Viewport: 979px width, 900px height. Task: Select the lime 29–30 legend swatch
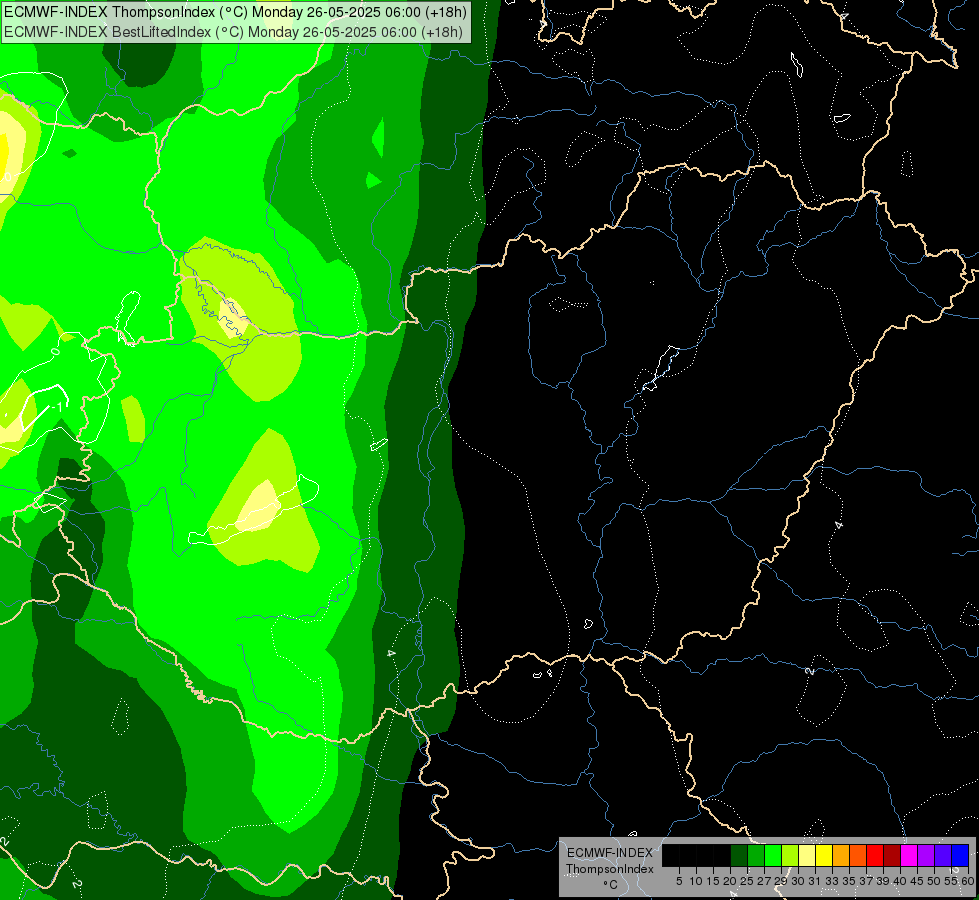pyautogui.click(x=790, y=855)
